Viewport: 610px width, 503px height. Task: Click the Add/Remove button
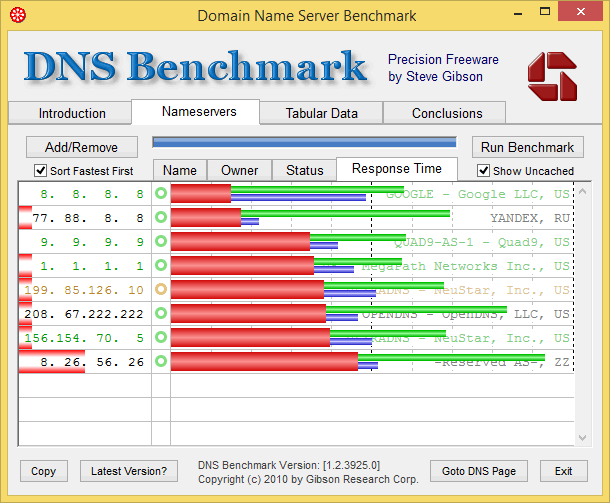[x=81, y=147]
